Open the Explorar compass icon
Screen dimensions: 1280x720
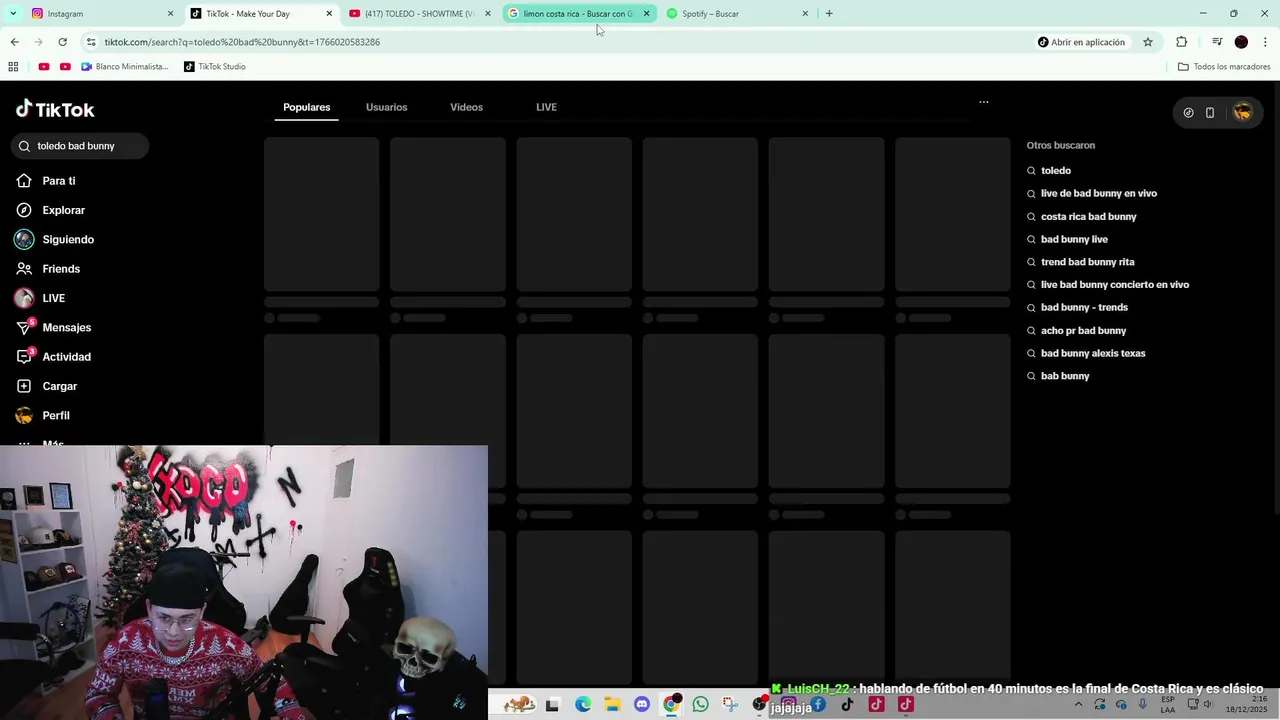[24, 210]
